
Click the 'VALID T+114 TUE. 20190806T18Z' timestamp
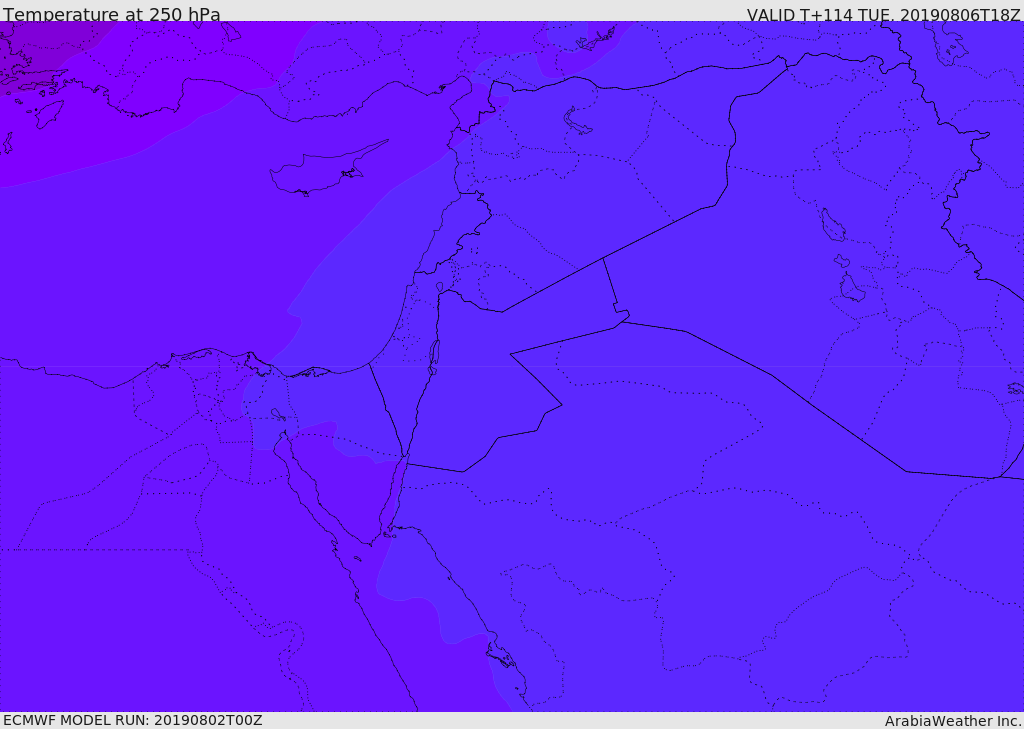[x=884, y=14]
